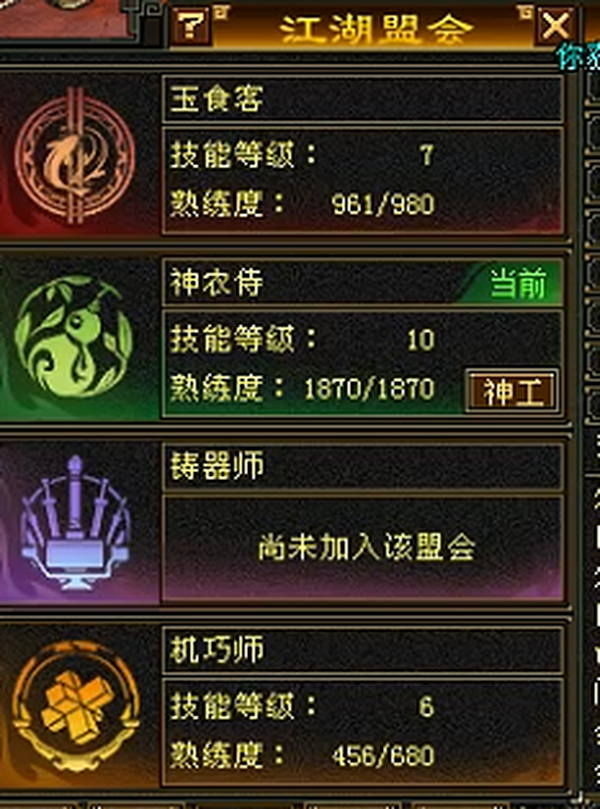Open help via the question mark icon
This screenshot has height=809, width=600.
[192, 26]
